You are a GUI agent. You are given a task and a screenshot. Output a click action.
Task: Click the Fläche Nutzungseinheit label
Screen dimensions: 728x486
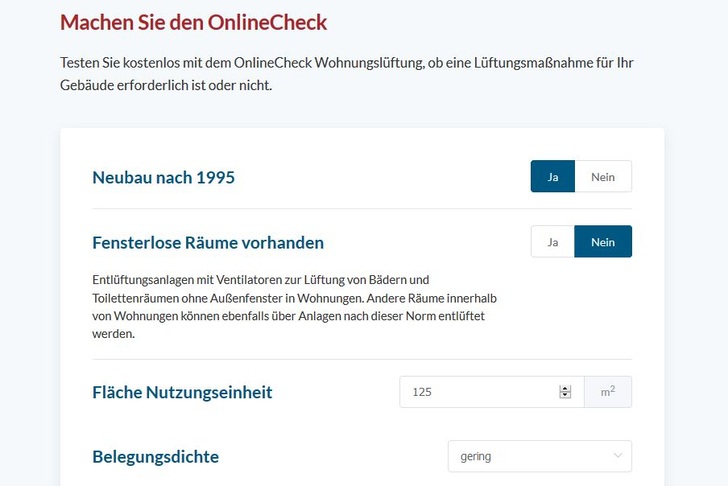tap(182, 392)
